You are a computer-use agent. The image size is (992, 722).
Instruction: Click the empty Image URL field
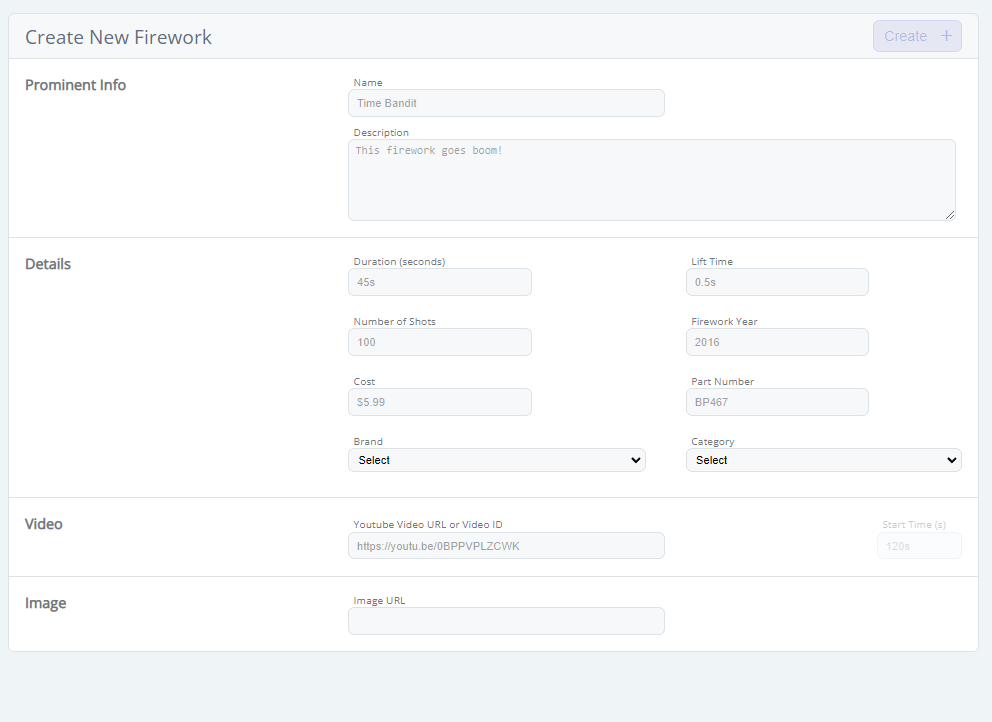[x=506, y=621]
